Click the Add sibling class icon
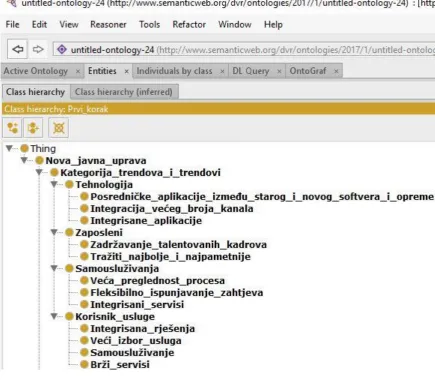 33,128
